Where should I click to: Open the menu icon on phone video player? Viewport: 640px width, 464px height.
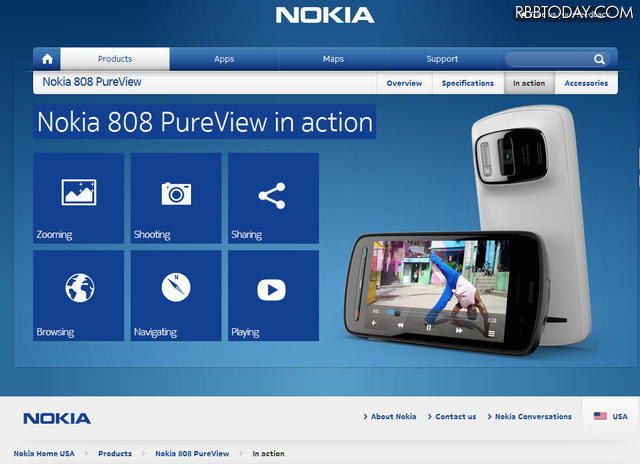491,334
